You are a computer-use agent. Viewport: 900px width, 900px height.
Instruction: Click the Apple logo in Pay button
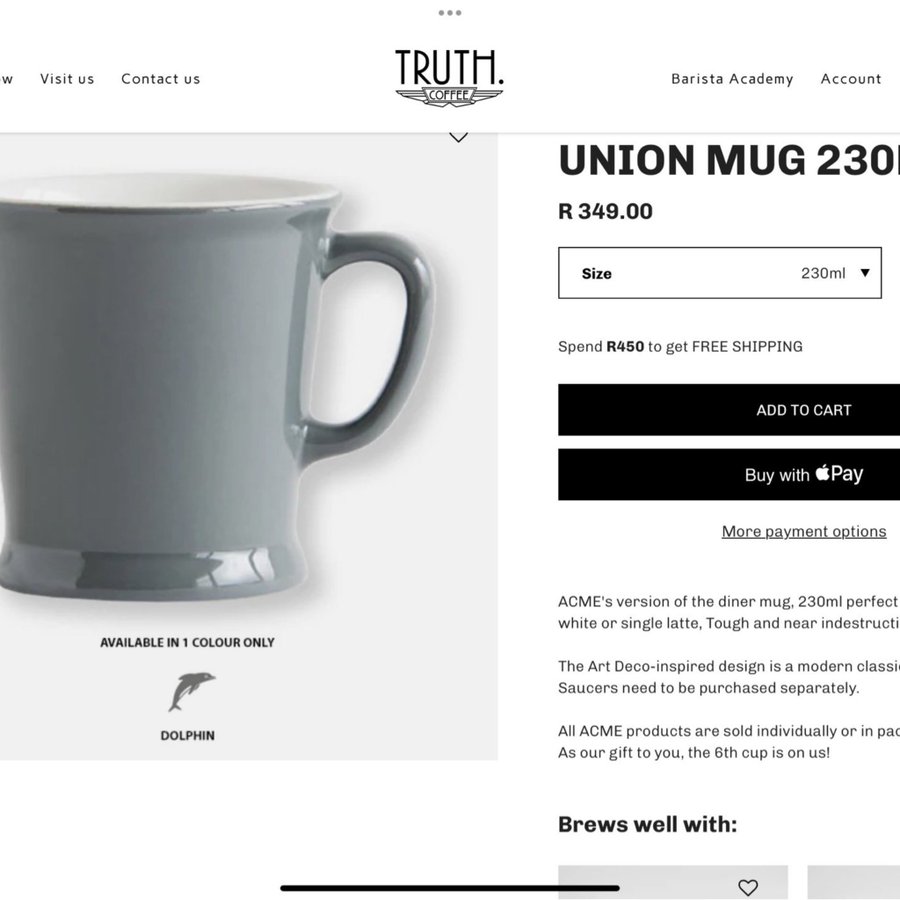822,472
